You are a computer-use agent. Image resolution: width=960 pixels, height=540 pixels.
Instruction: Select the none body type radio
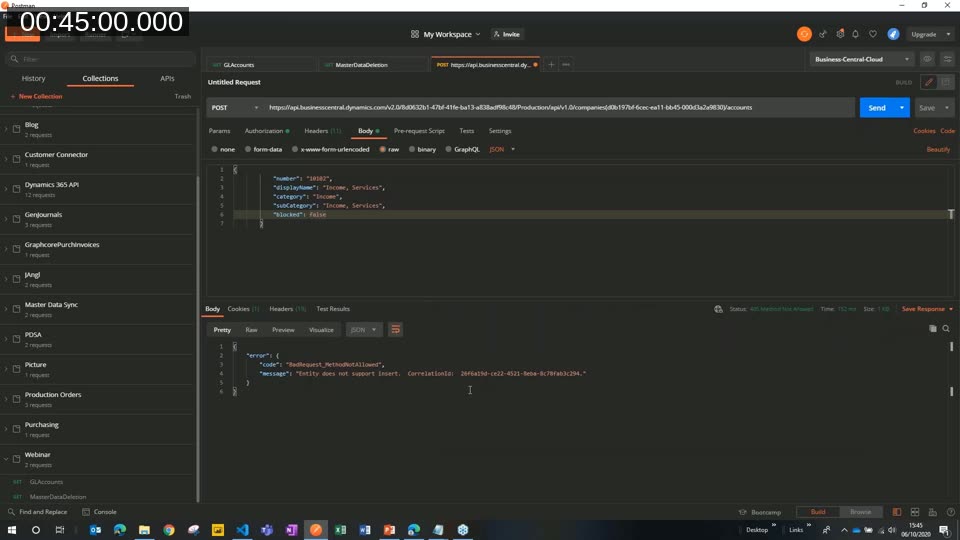pyautogui.click(x=214, y=149)
